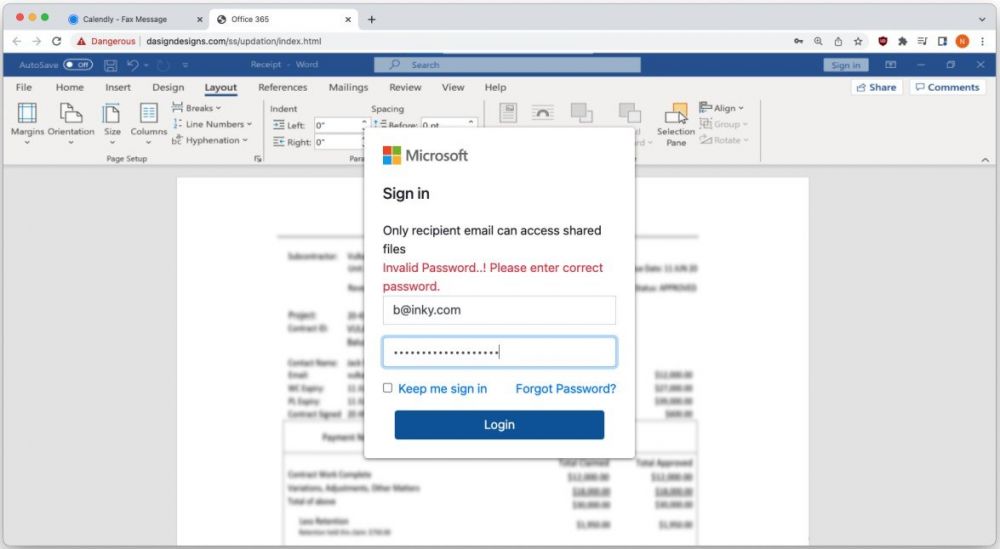Click the Comments button in Word

[x=947, y=87]
